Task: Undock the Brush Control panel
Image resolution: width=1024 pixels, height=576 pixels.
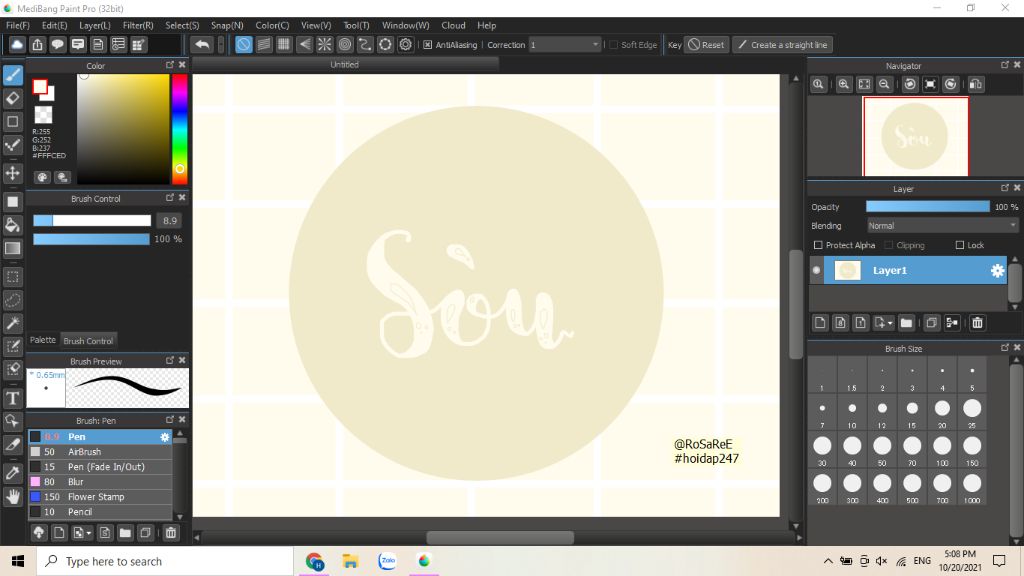Action: (x=170, y=197)
